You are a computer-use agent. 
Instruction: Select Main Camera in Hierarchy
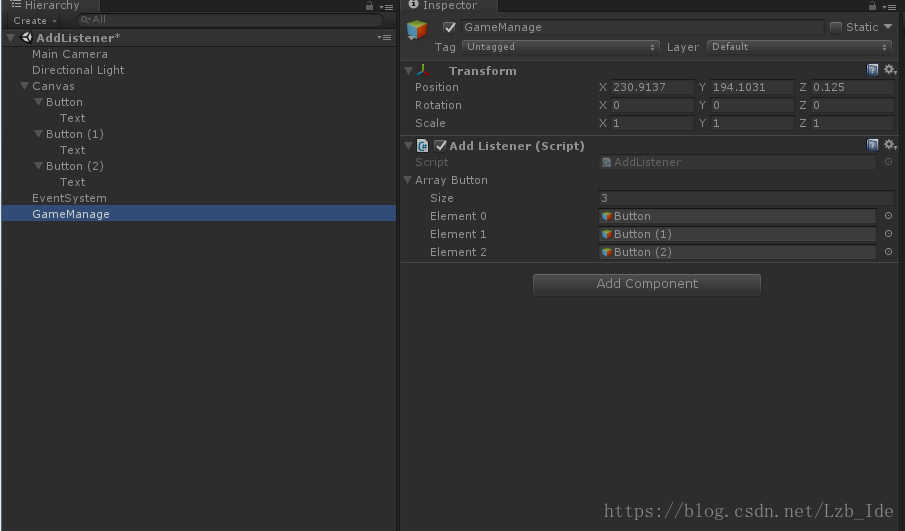(x=70, y=54)
